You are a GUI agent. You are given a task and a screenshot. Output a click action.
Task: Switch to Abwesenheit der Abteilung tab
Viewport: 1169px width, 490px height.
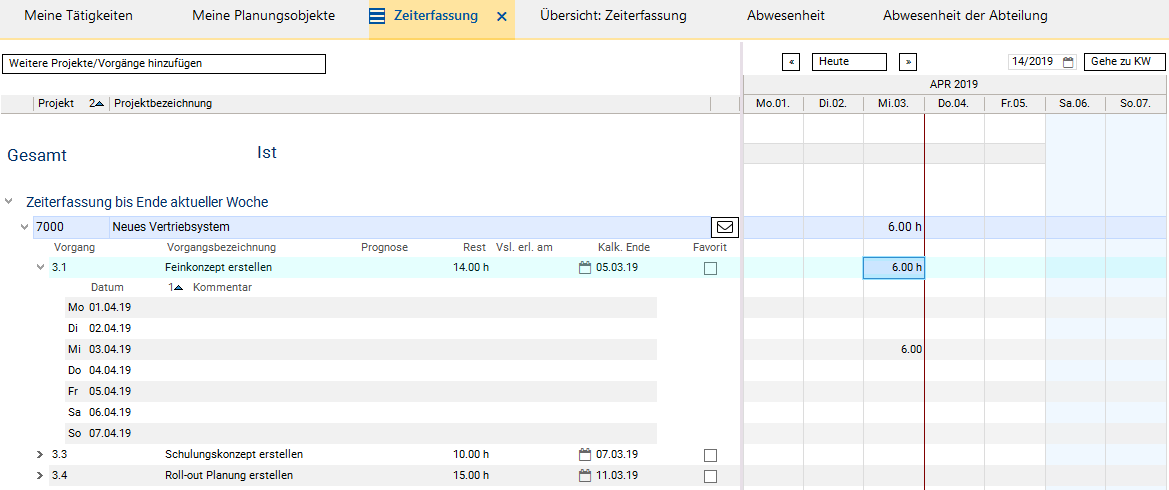click(x=965, y=16)
